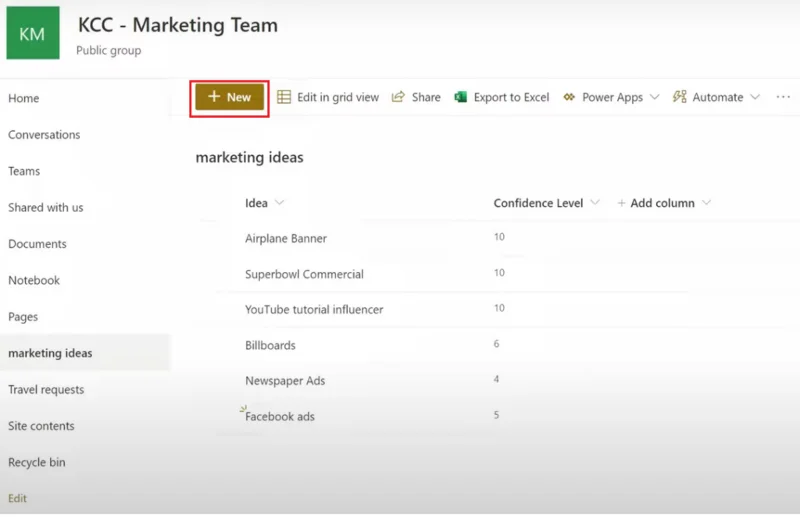Expand the Power Apps dropdown chevron

[x=655, y=97]
